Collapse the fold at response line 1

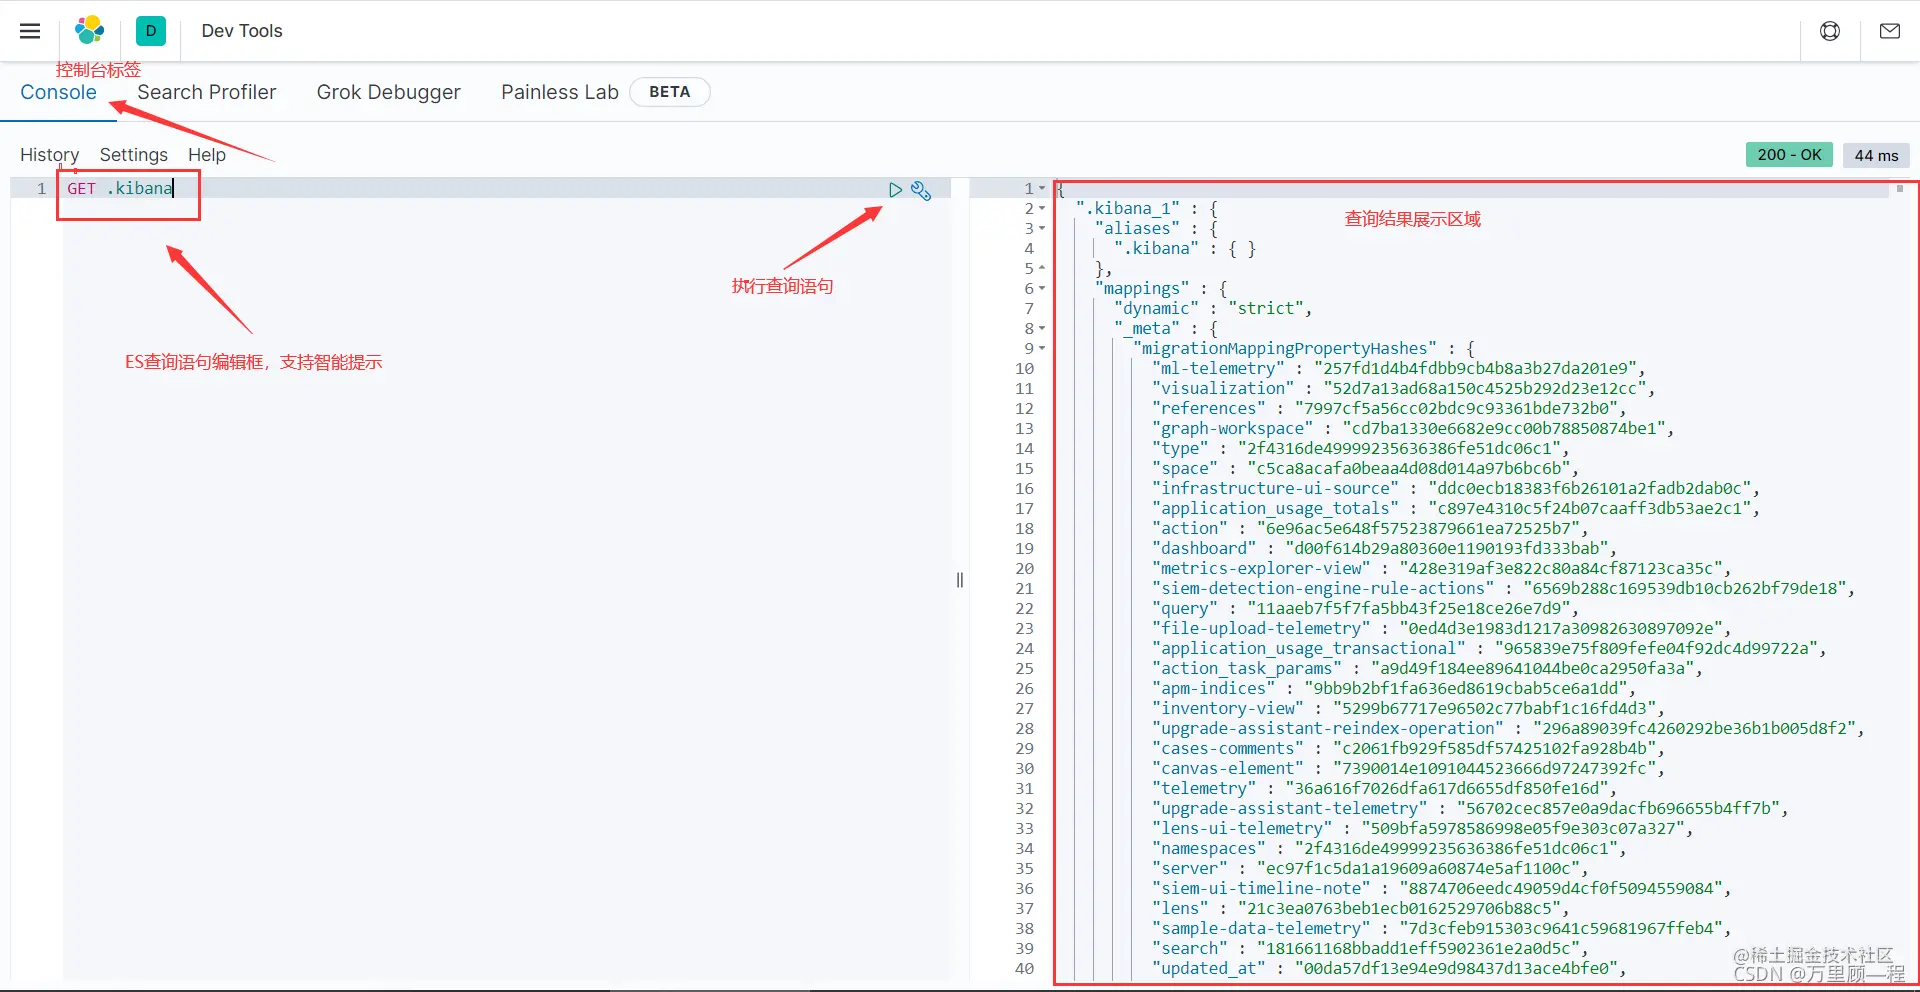pos(1042,188)
